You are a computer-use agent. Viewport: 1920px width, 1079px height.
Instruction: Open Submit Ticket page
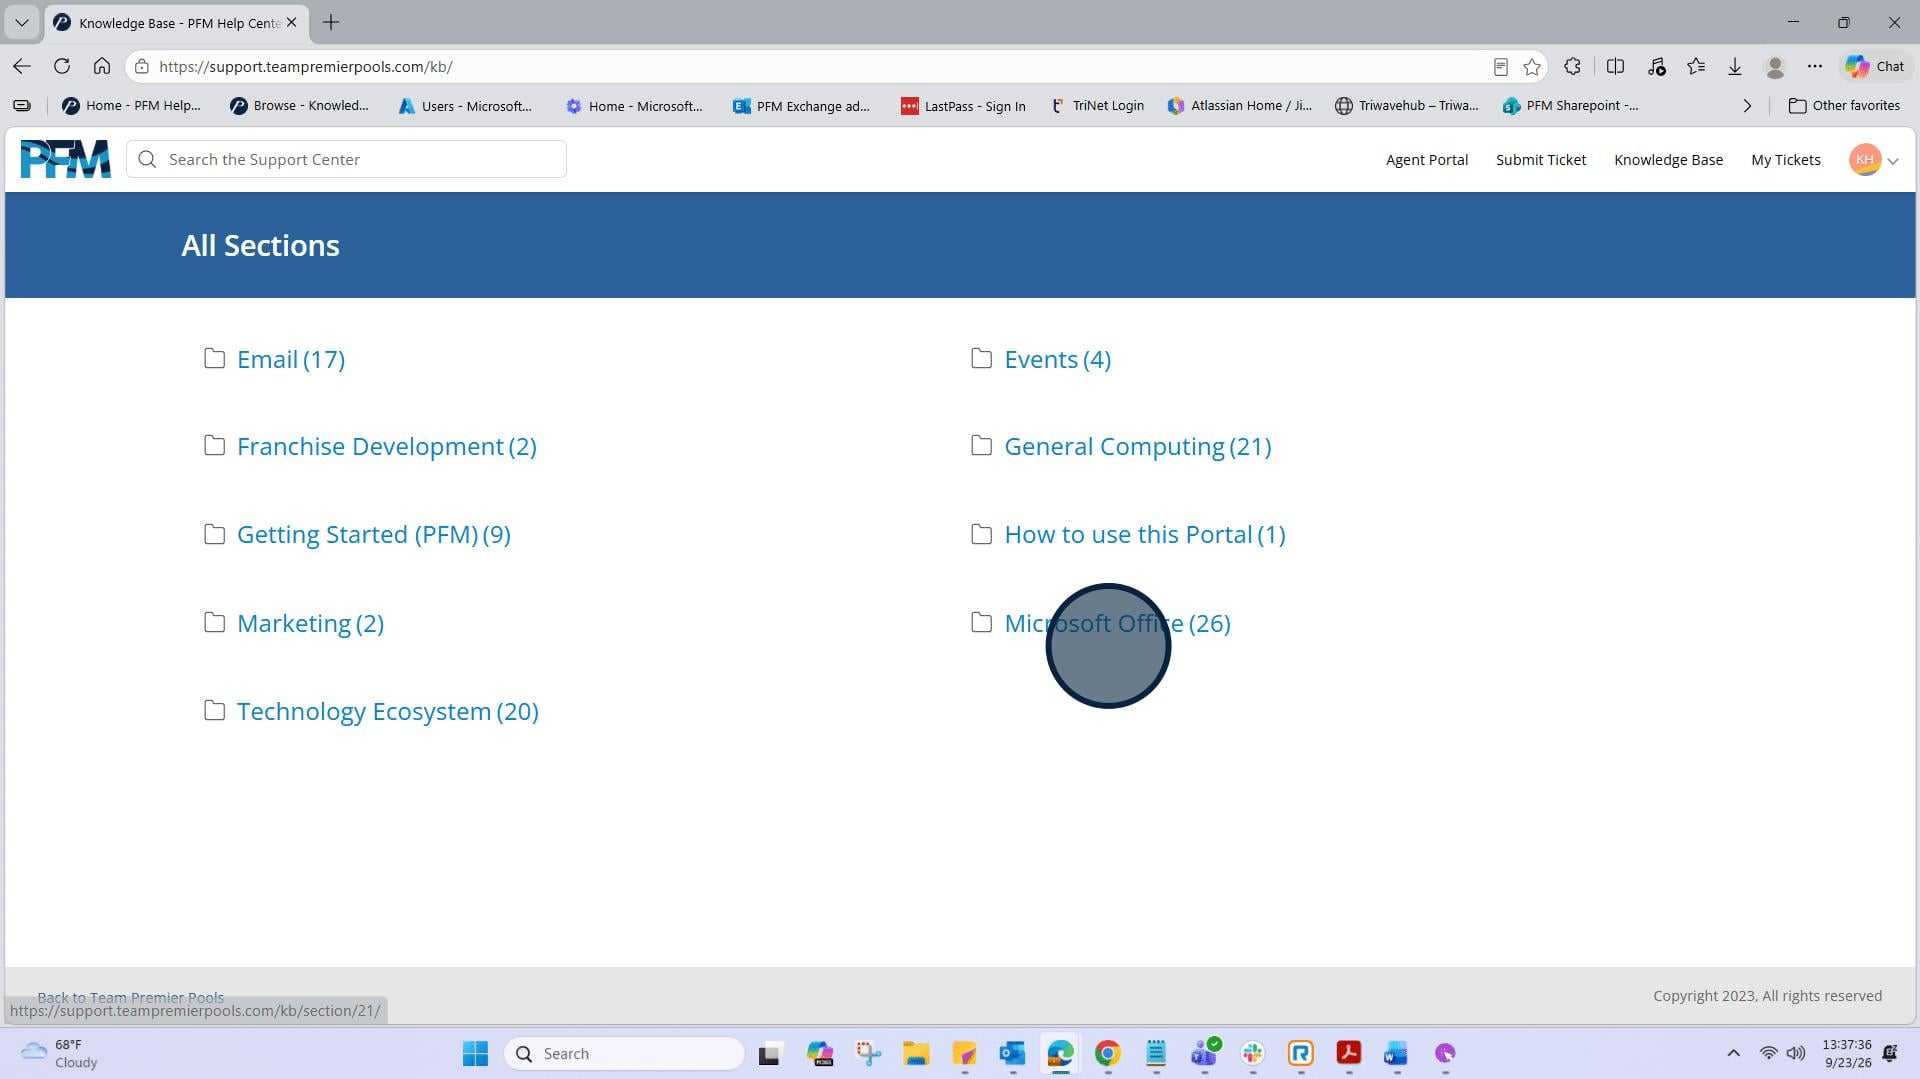pos(1540,160)
